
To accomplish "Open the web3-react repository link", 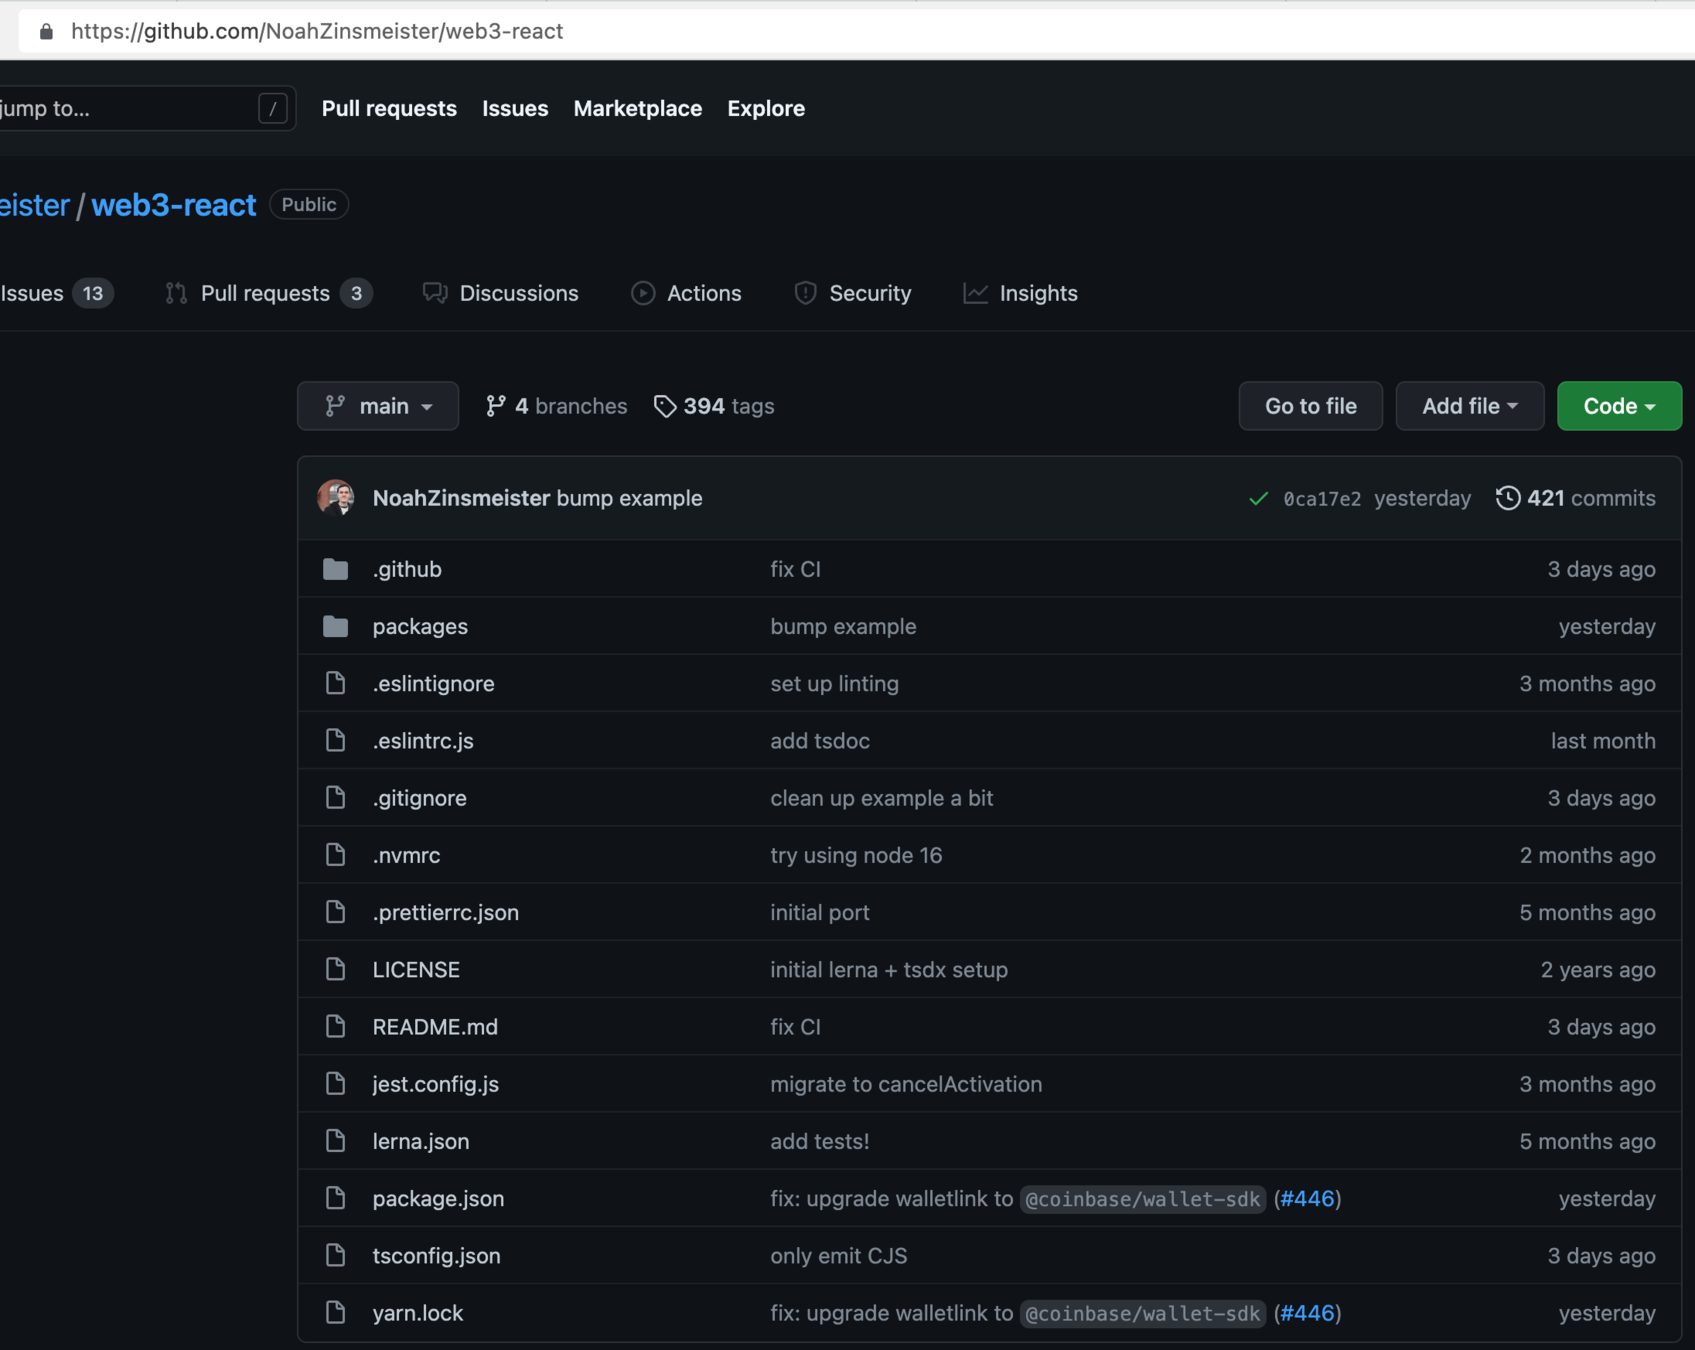I will point(174,205).
